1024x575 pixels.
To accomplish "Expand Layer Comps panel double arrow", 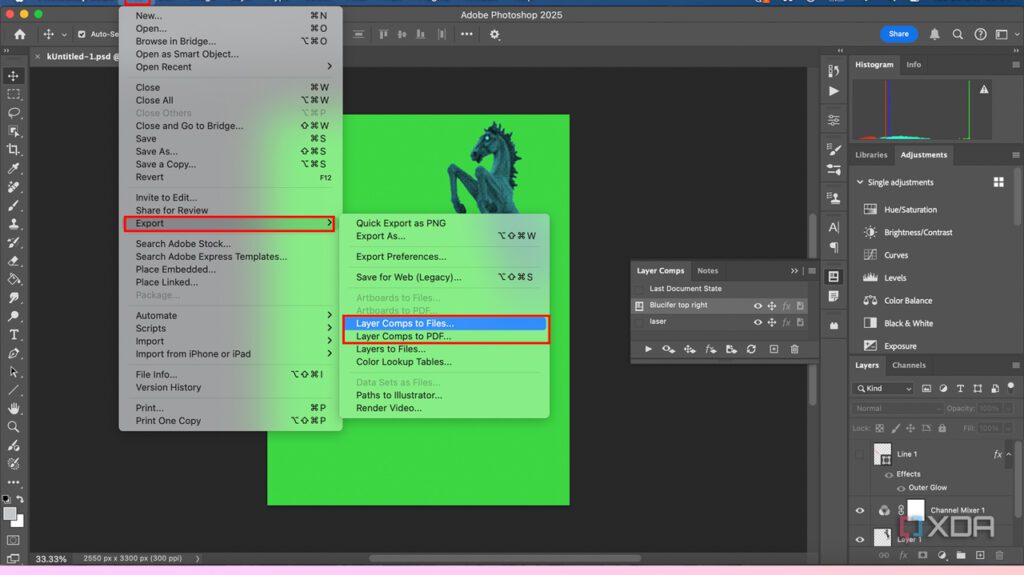I will coord(794,271).
